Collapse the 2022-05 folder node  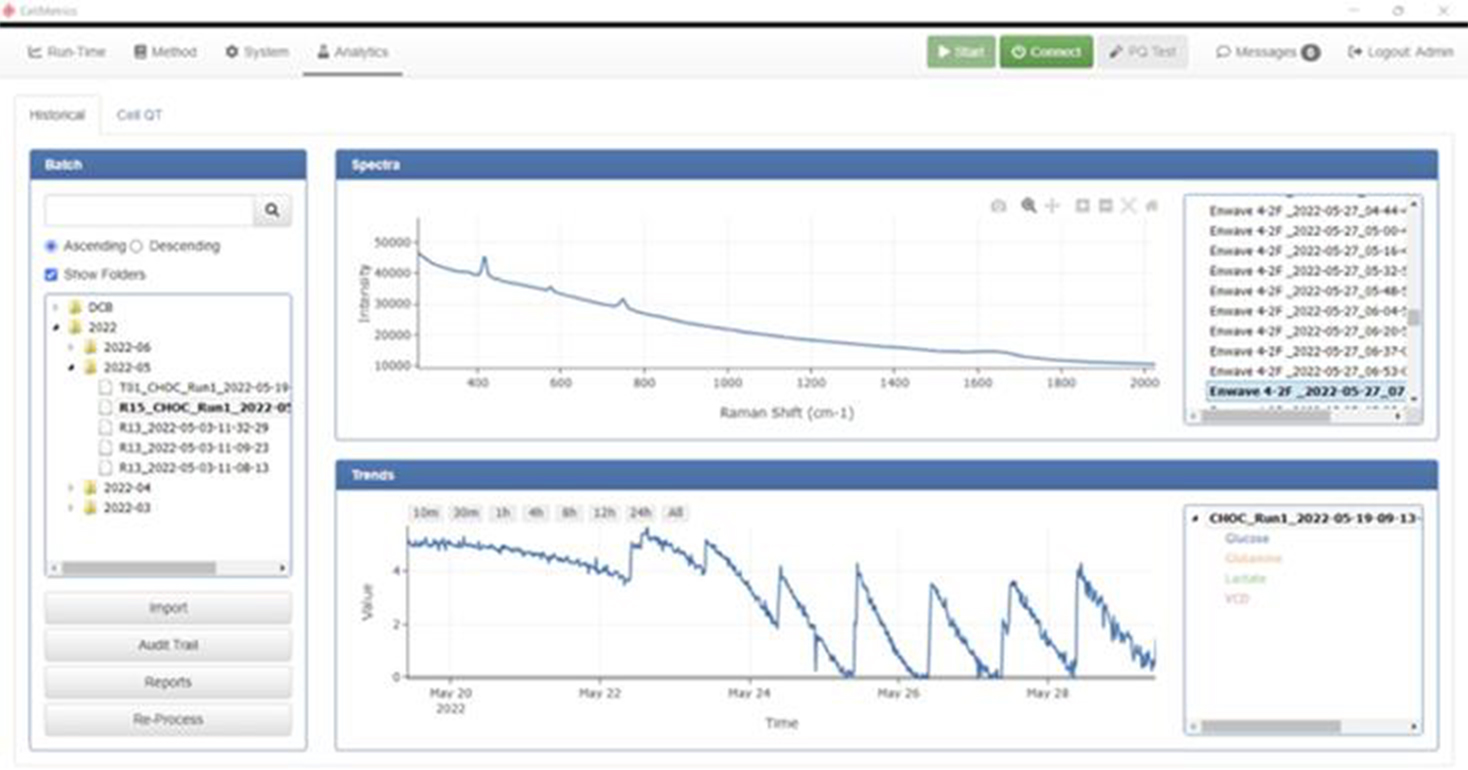(x=71, y=367)
